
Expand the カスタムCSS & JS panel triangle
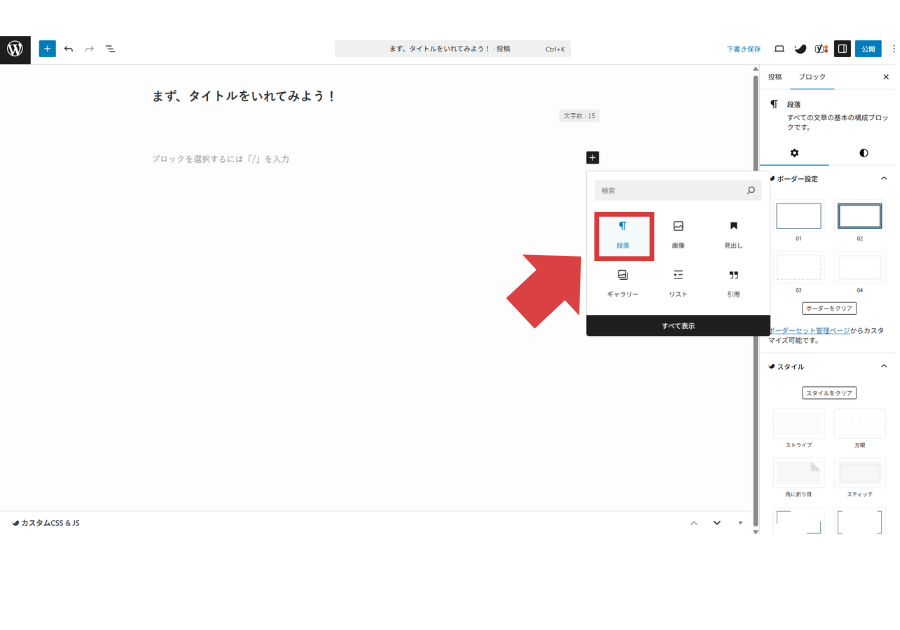pos(740,523)
